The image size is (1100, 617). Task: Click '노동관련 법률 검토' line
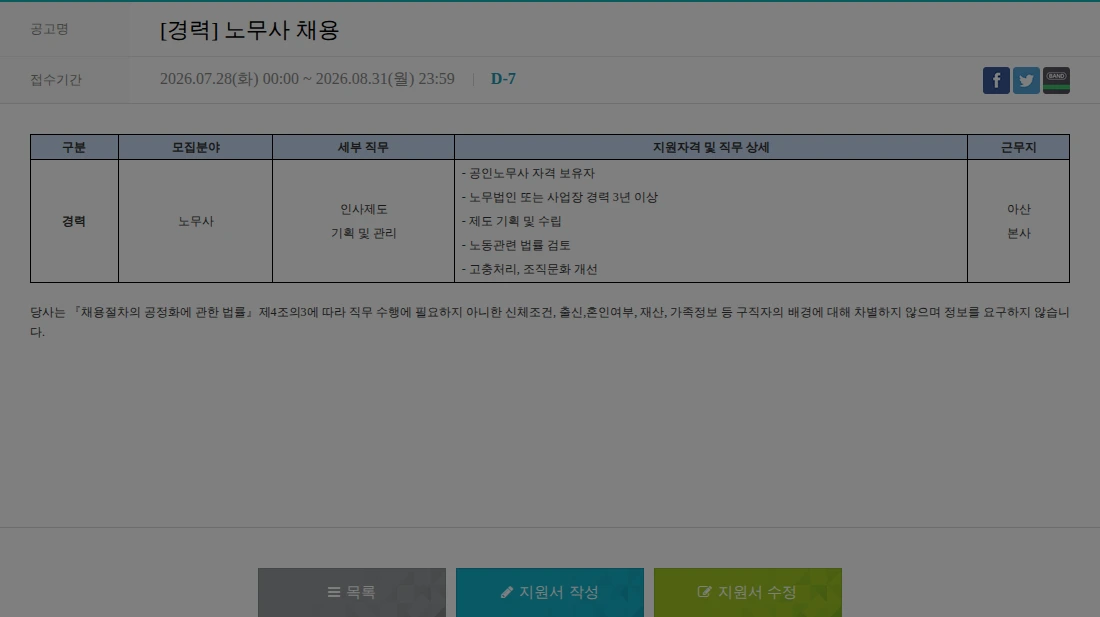click(x=516, y=245)
